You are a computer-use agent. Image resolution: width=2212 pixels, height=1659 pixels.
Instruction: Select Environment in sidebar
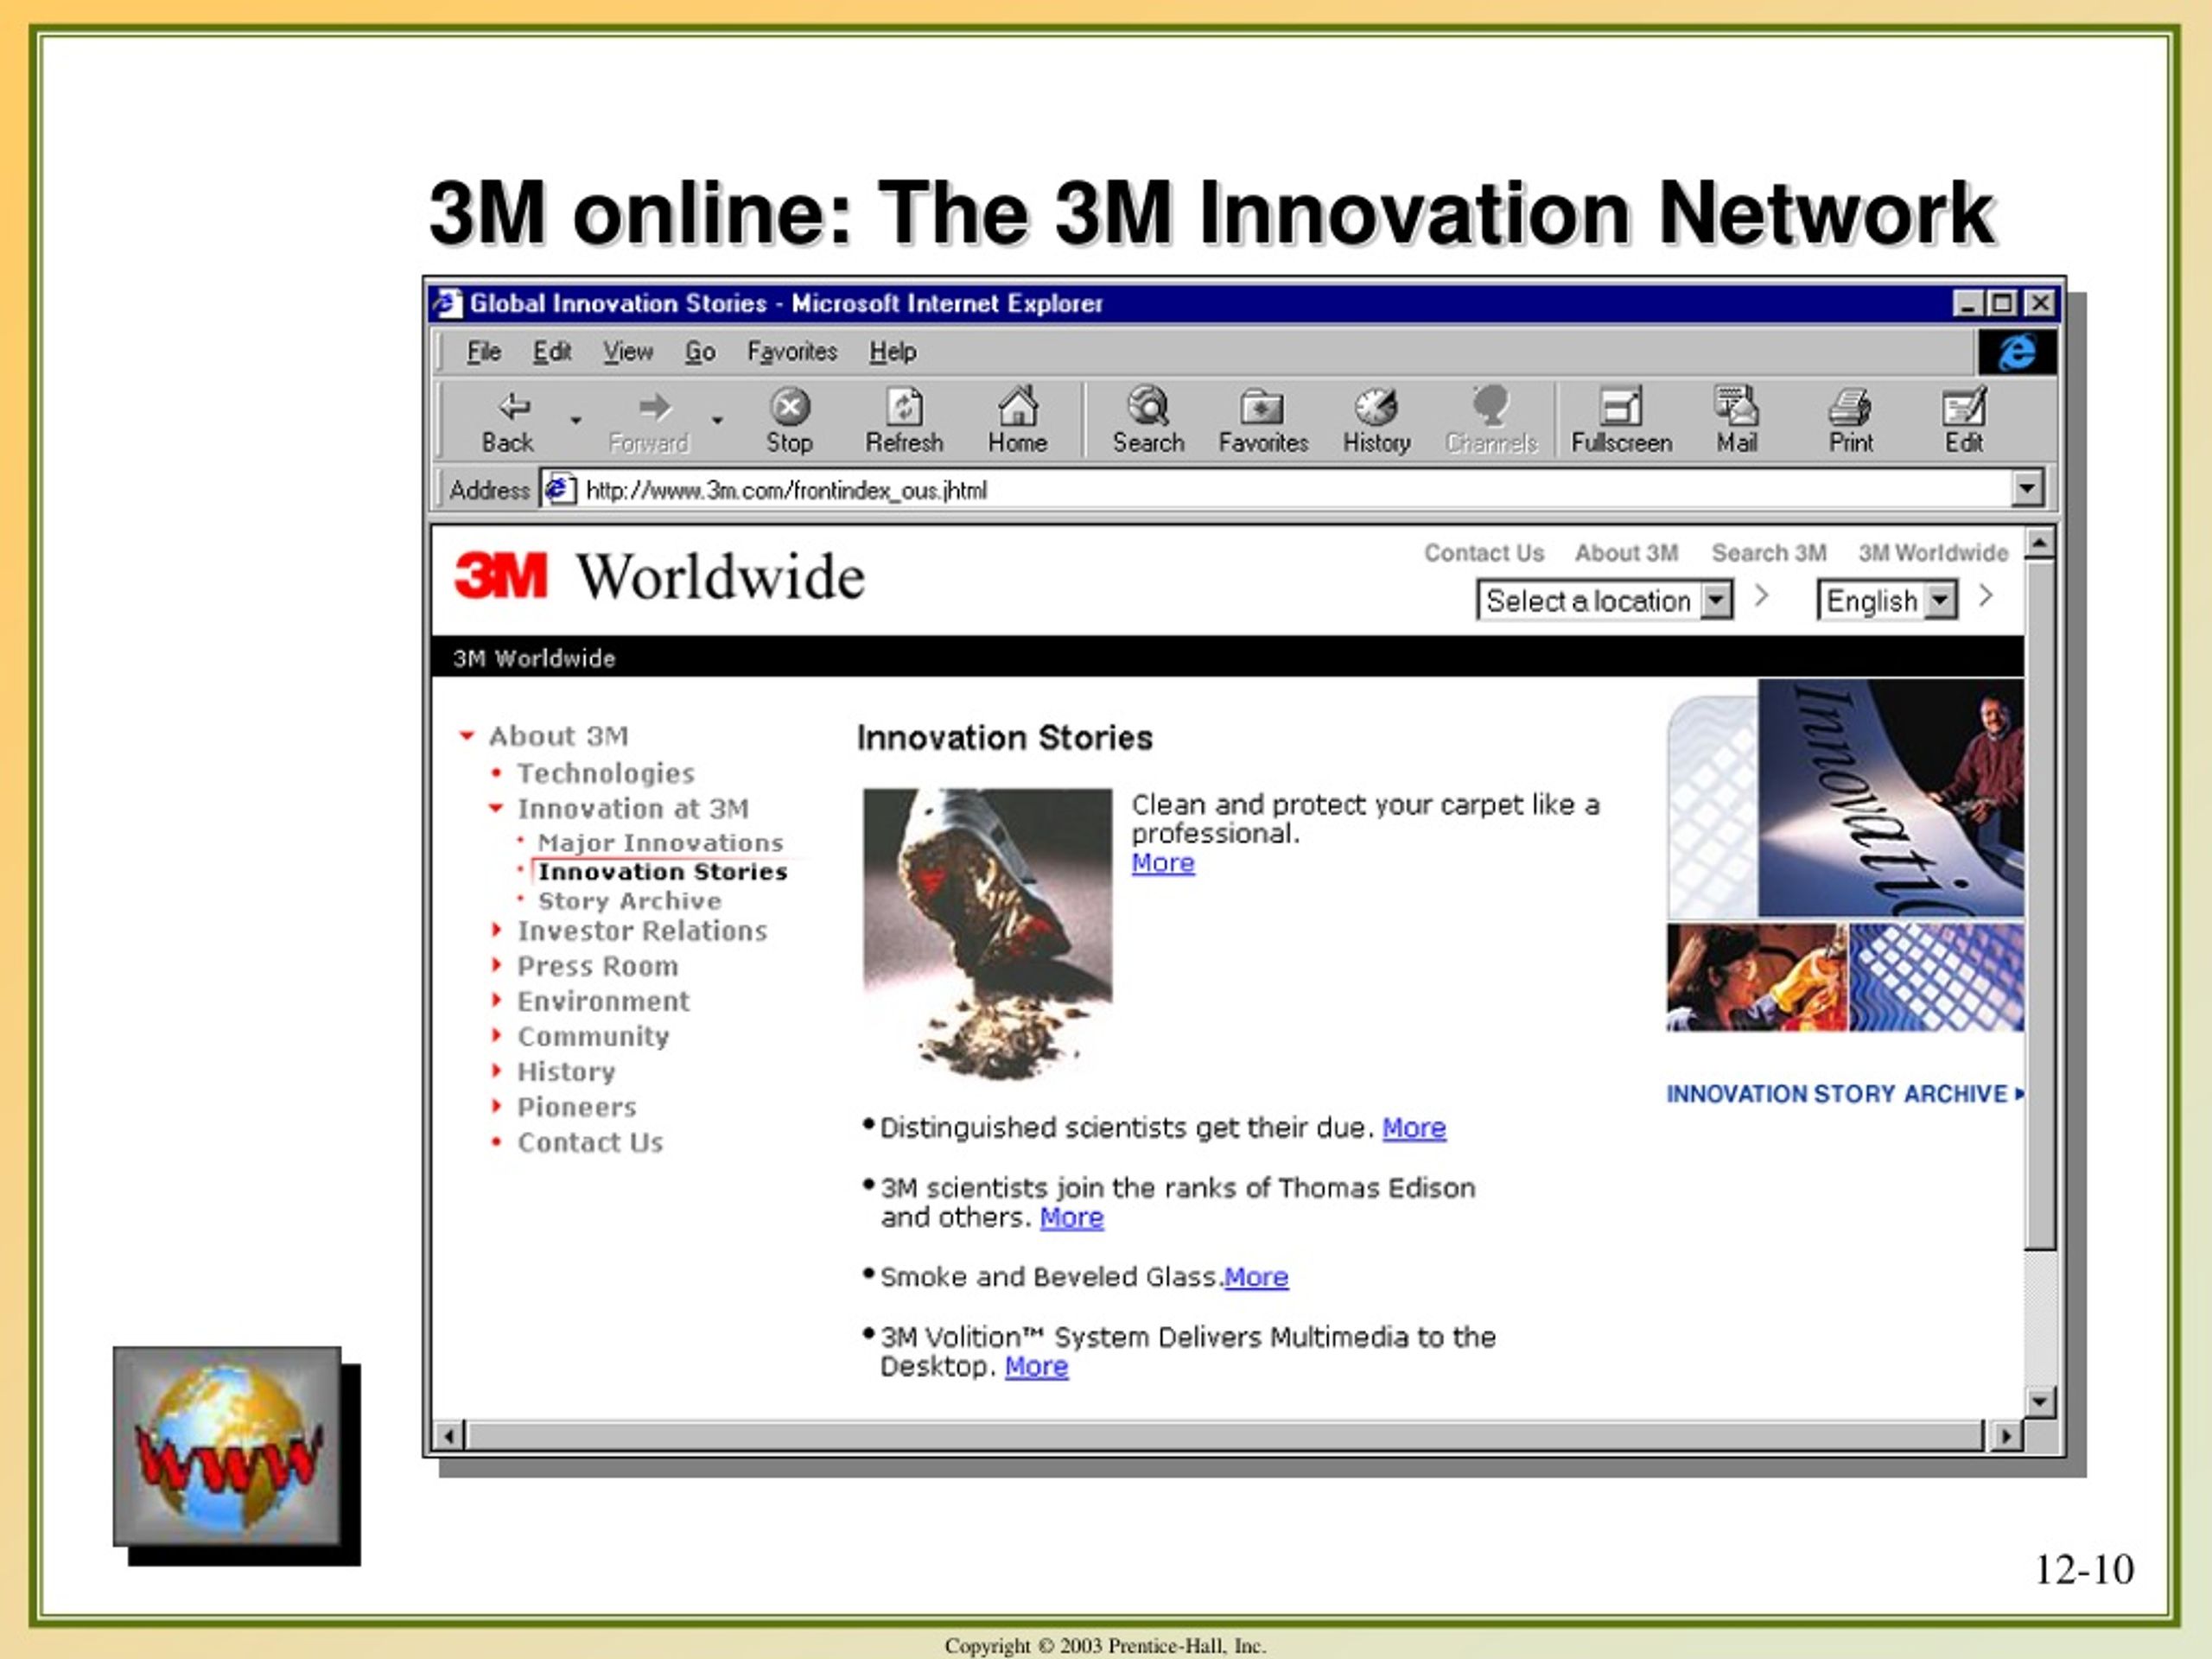coord(603,1001)
